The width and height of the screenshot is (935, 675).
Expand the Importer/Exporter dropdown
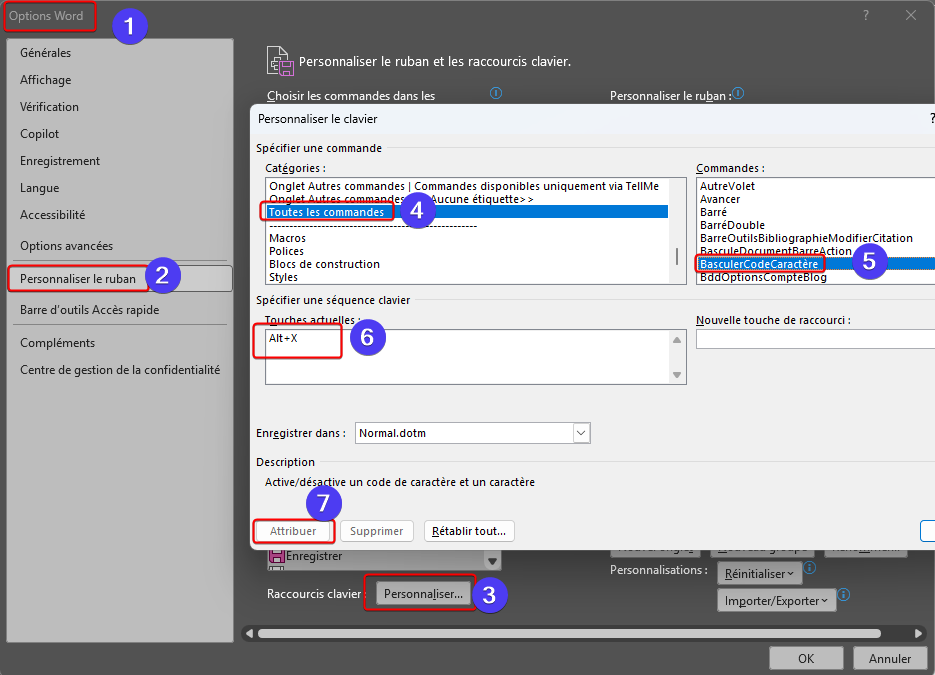[x=776, y=600]
